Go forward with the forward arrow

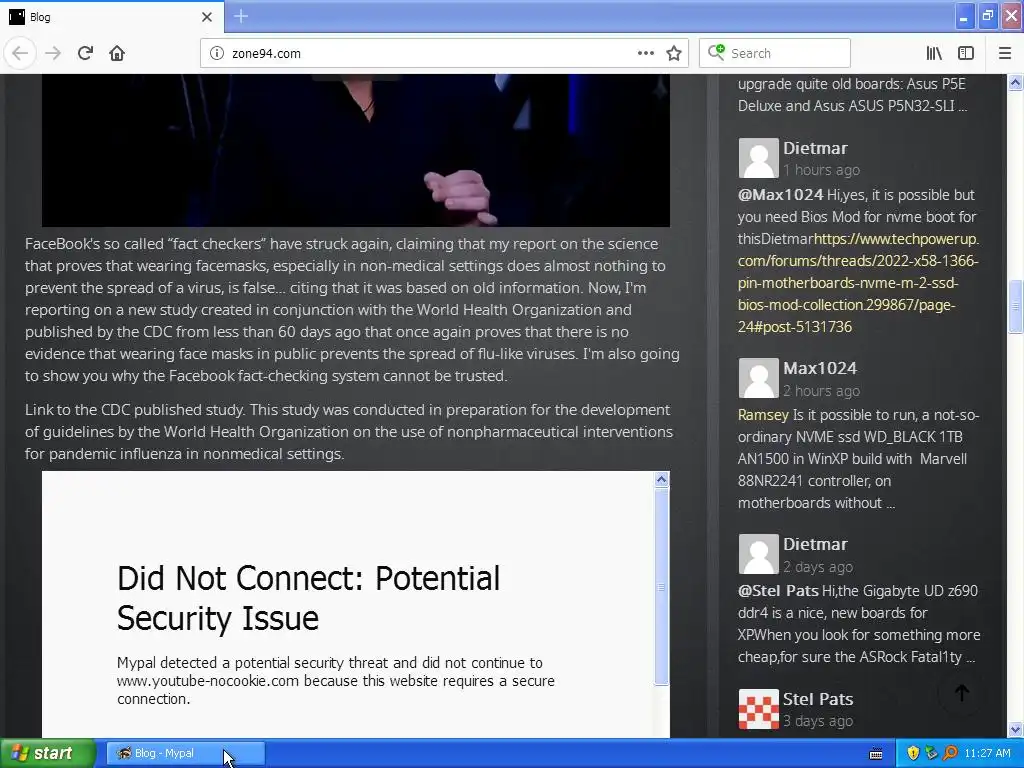[x=53, y=53]
